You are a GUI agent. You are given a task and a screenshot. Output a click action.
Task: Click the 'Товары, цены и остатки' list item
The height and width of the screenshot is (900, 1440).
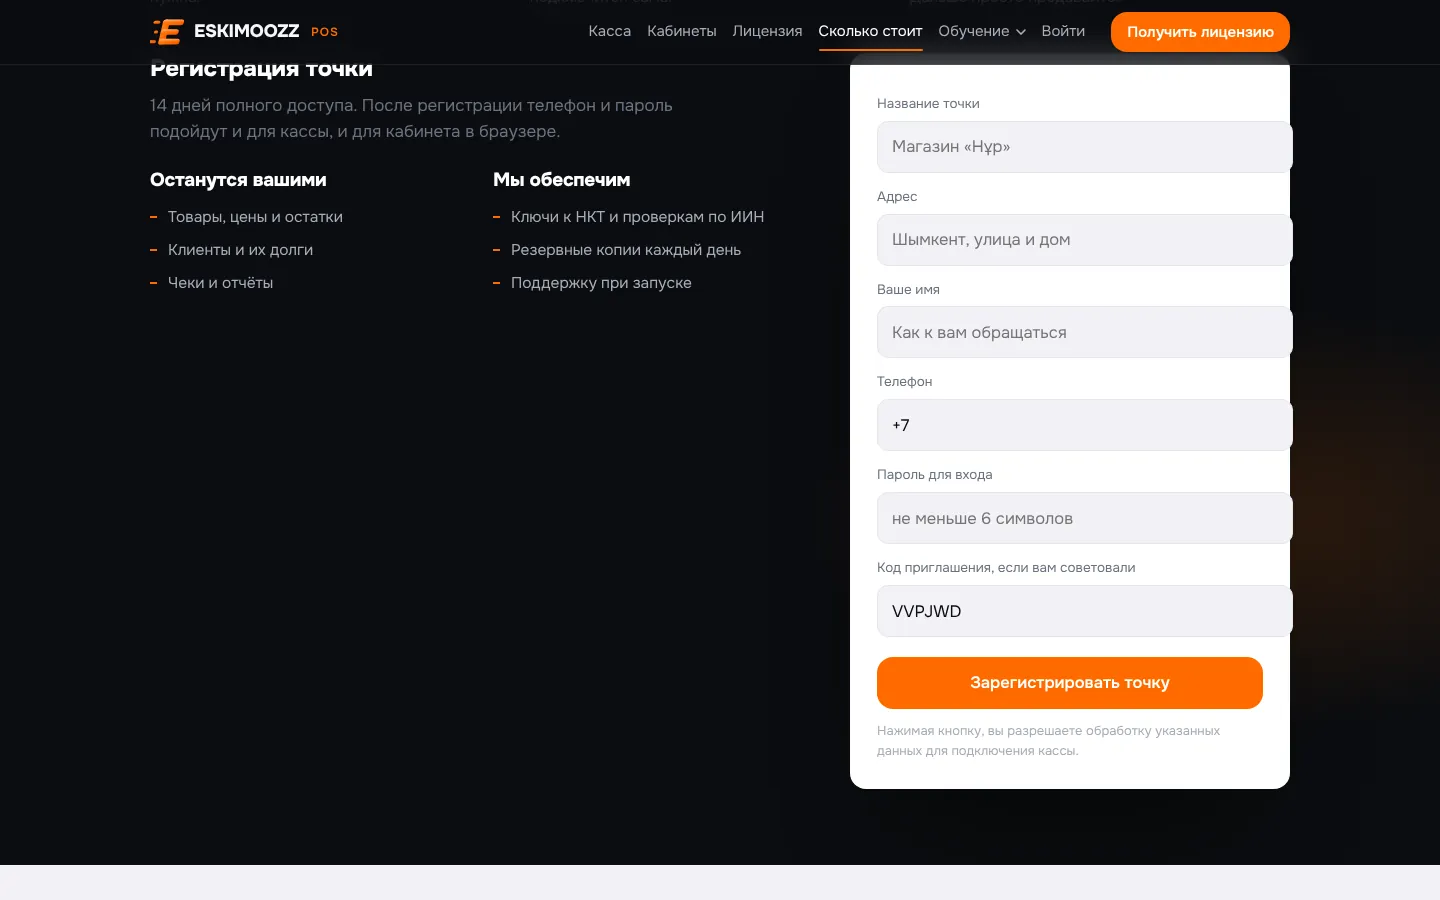tap(255, 217)
